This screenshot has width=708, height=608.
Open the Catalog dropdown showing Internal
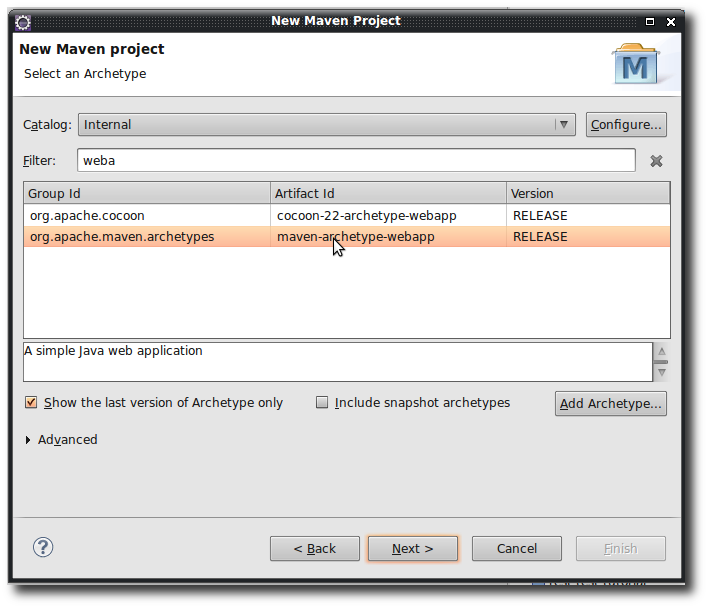pos(326,125)
